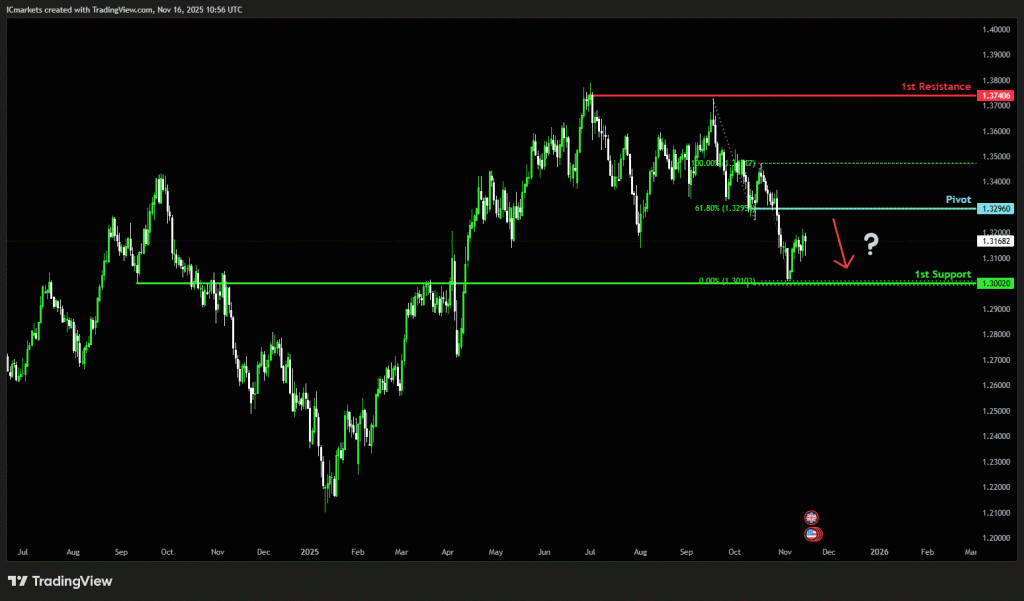Viewport: 1024px width, 601px height.
Task: Click the 1.40000 price axis label
Action: (996, 29)
